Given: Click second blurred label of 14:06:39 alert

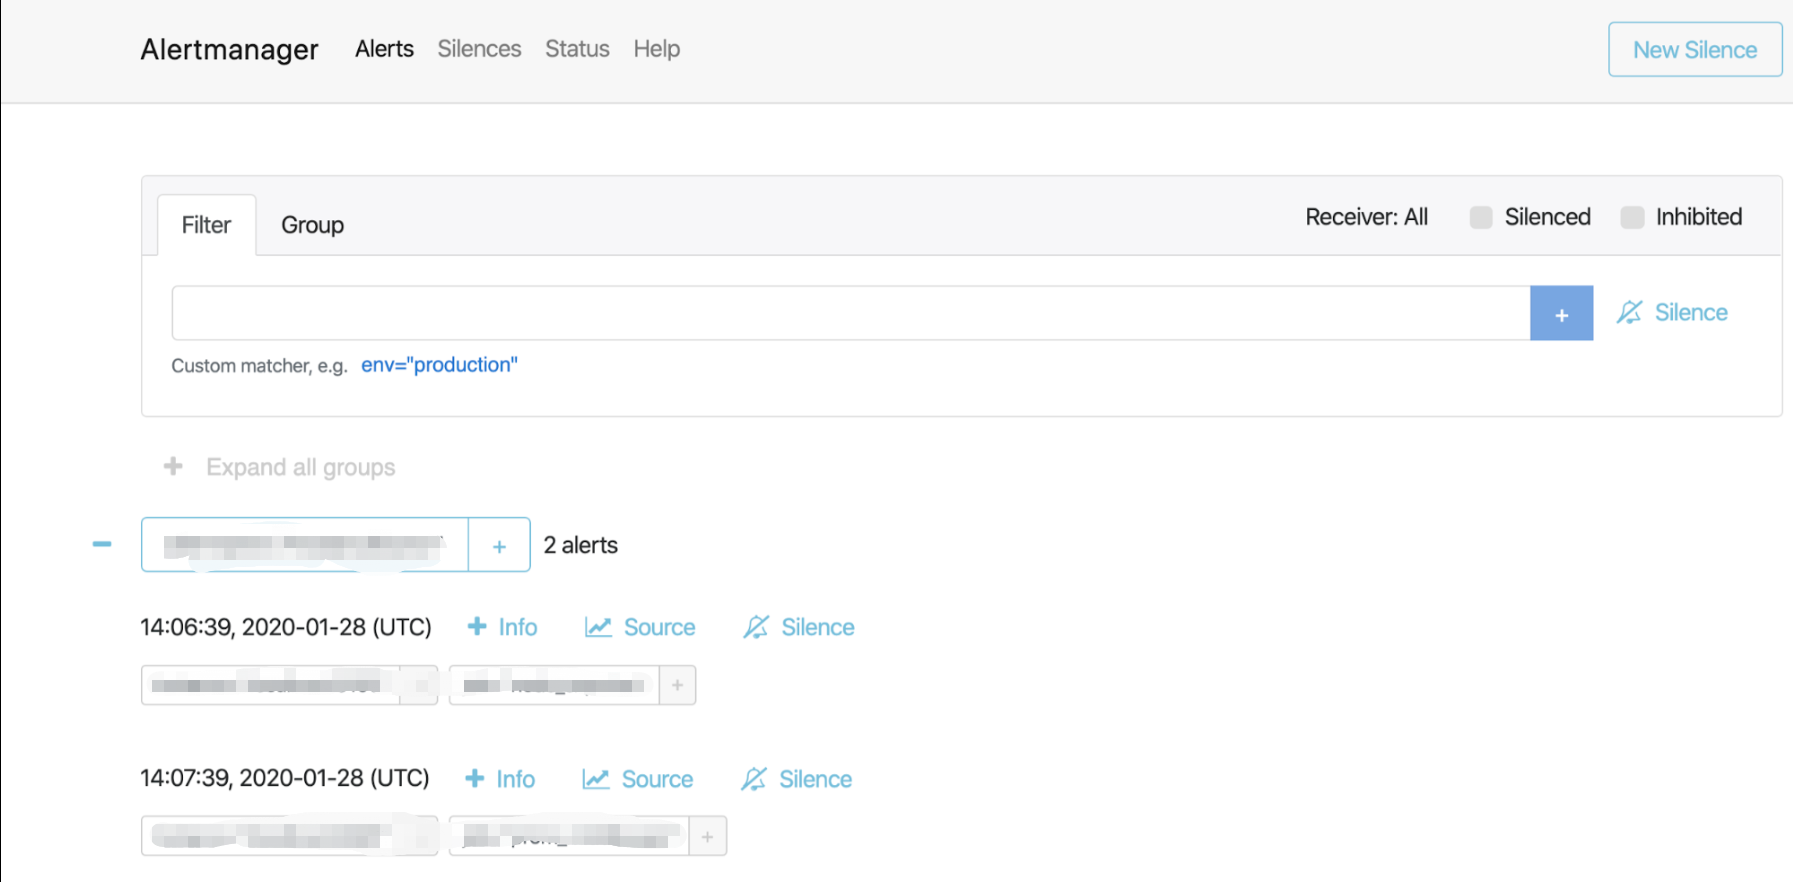Looking at the screenshot, I should tap(554, 685).
